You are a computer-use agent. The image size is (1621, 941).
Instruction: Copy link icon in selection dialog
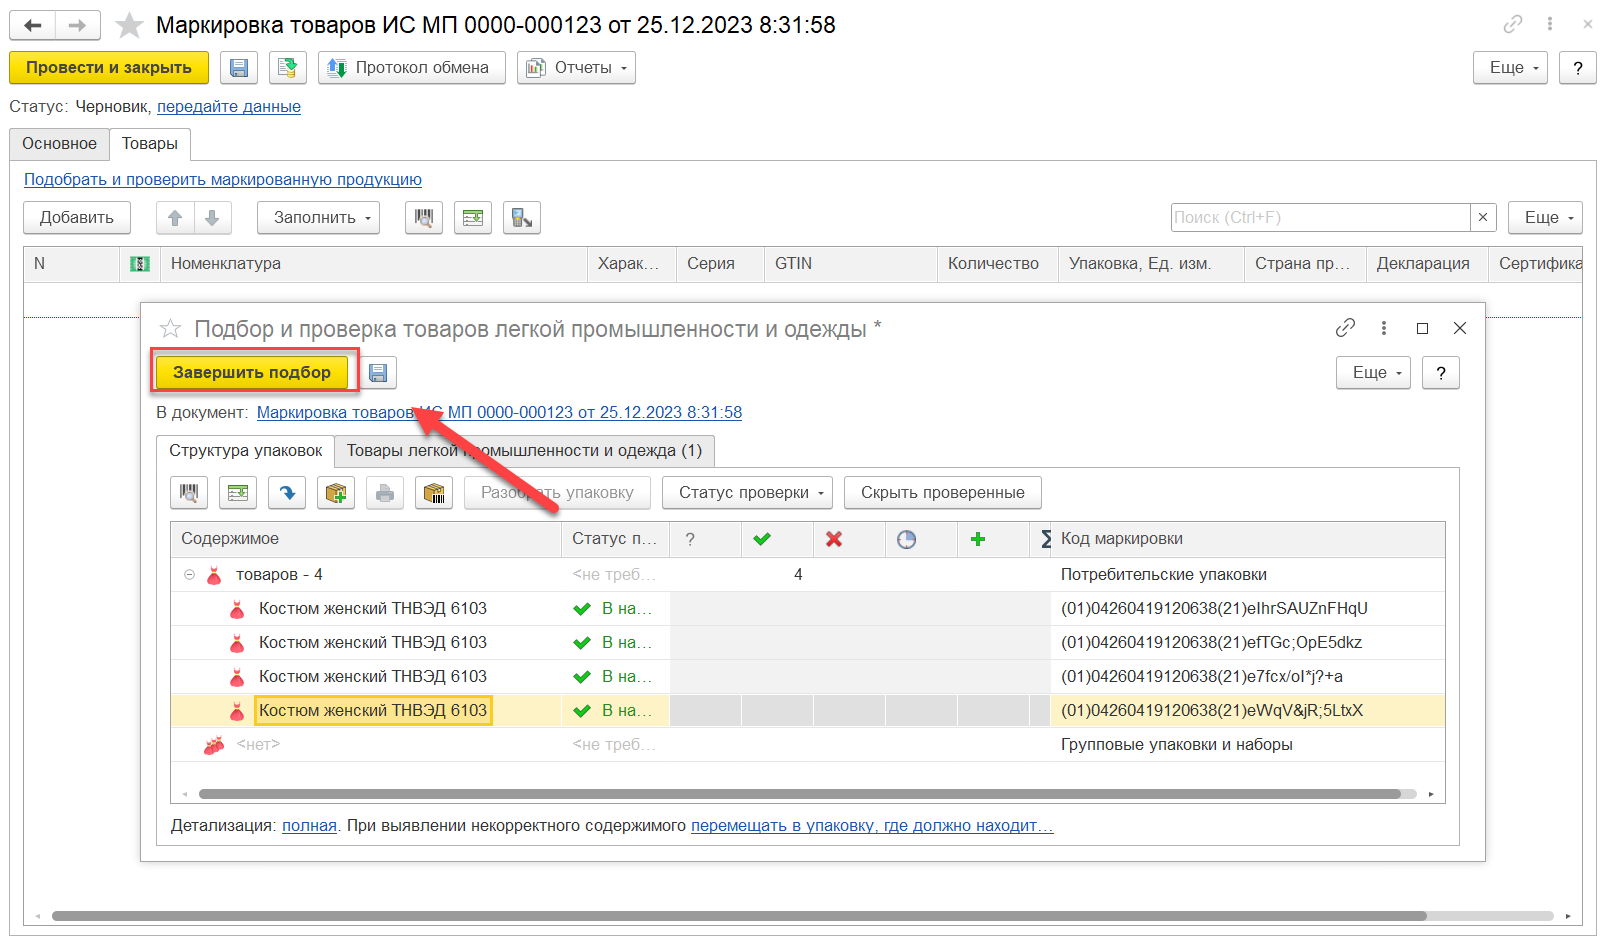coord(1346,328)
